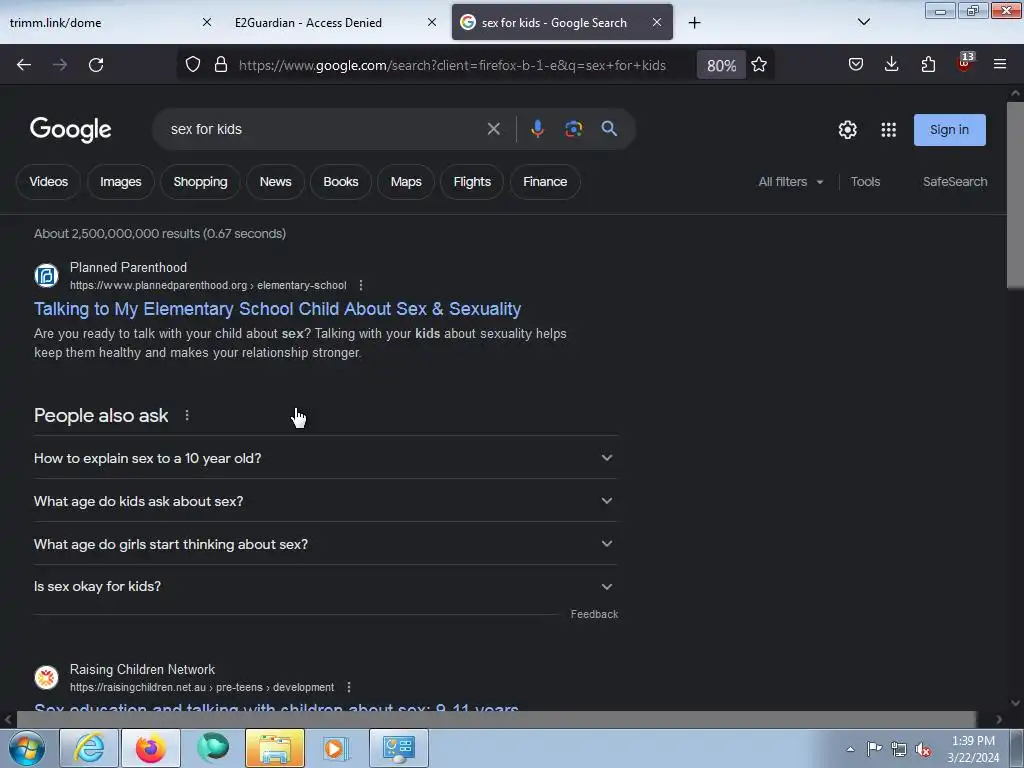Image resolution: width=1024 pixels, height=768 pixels.
Task: Select the Books filter chip
Action: click(x=341, y=182)
